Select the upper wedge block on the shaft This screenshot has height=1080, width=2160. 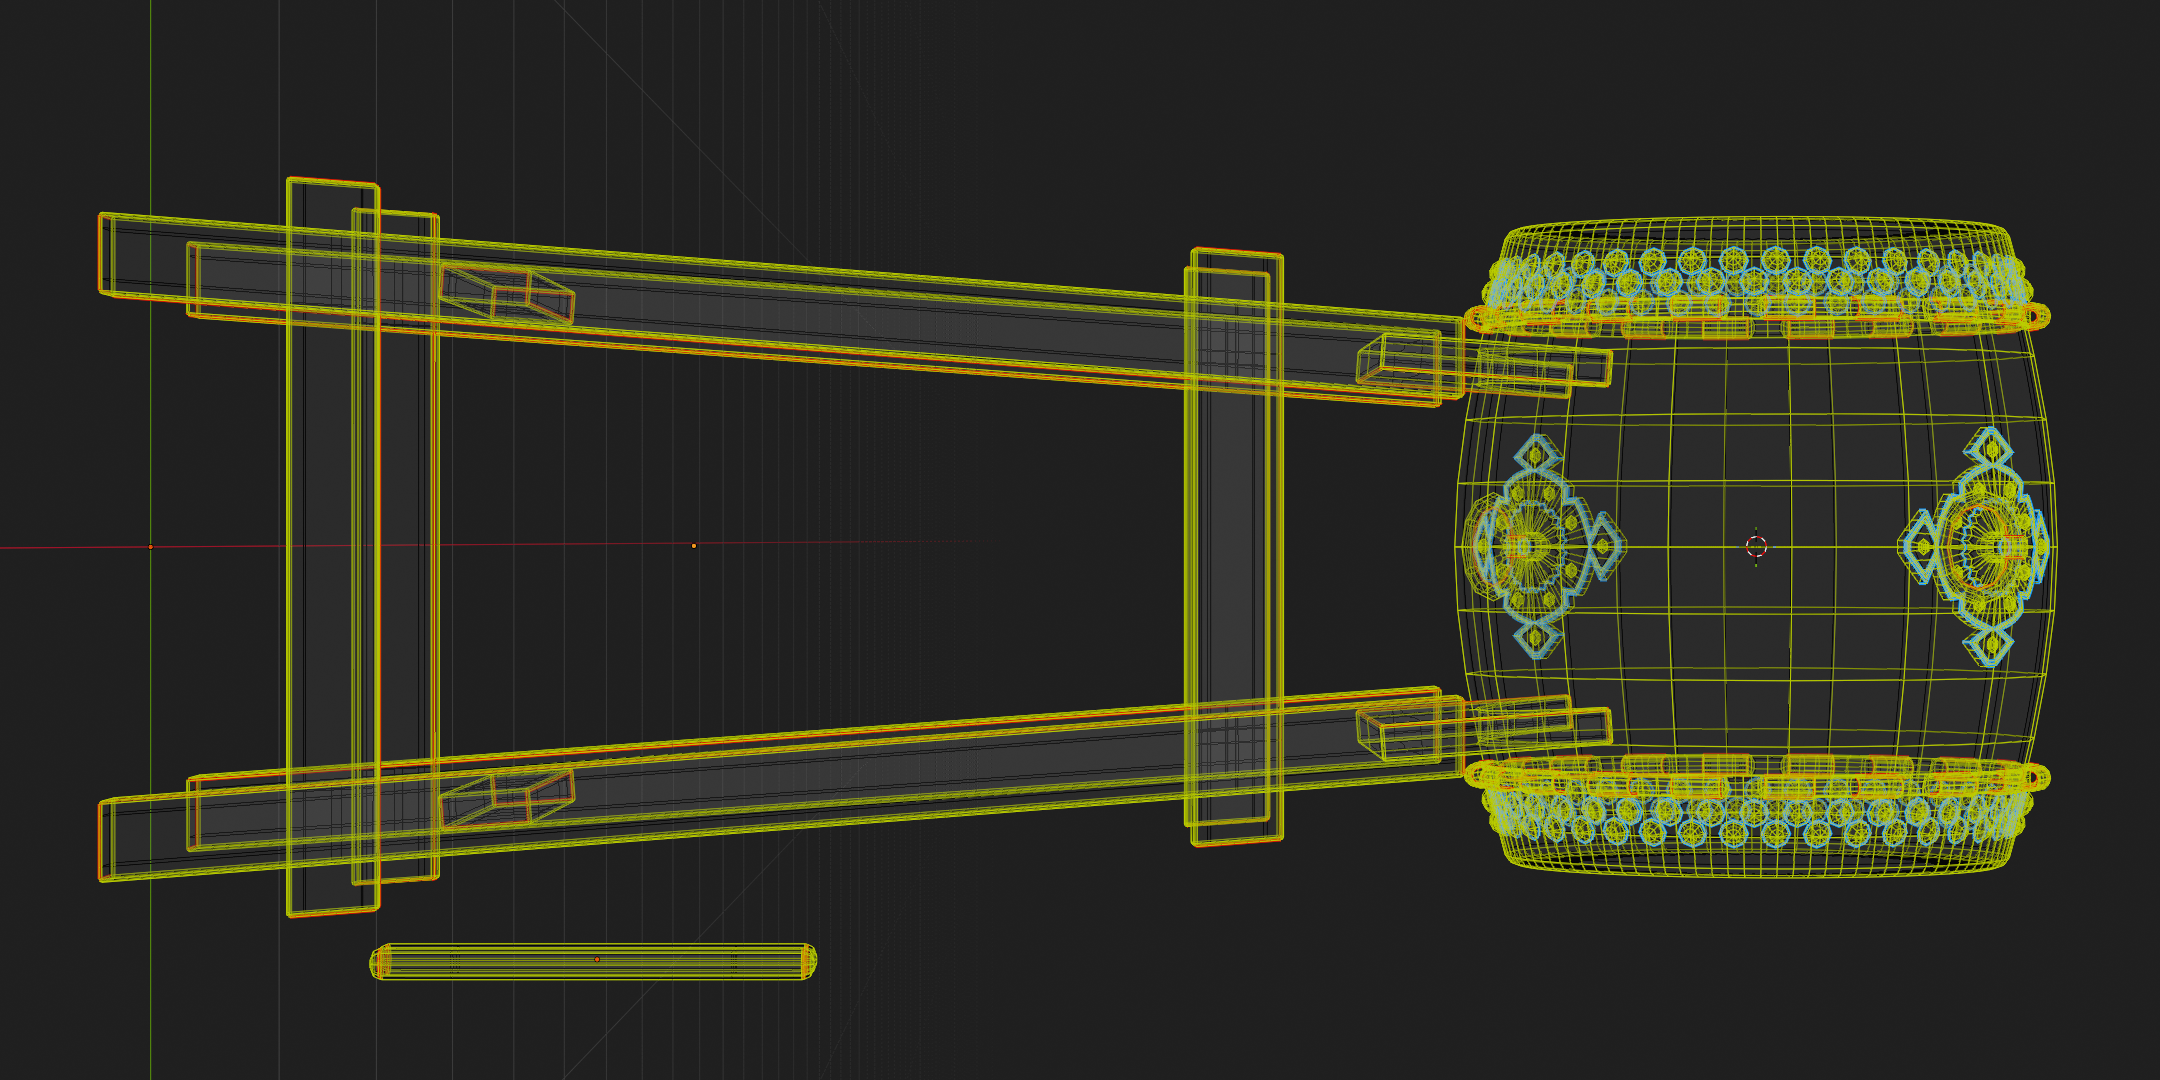507,293
